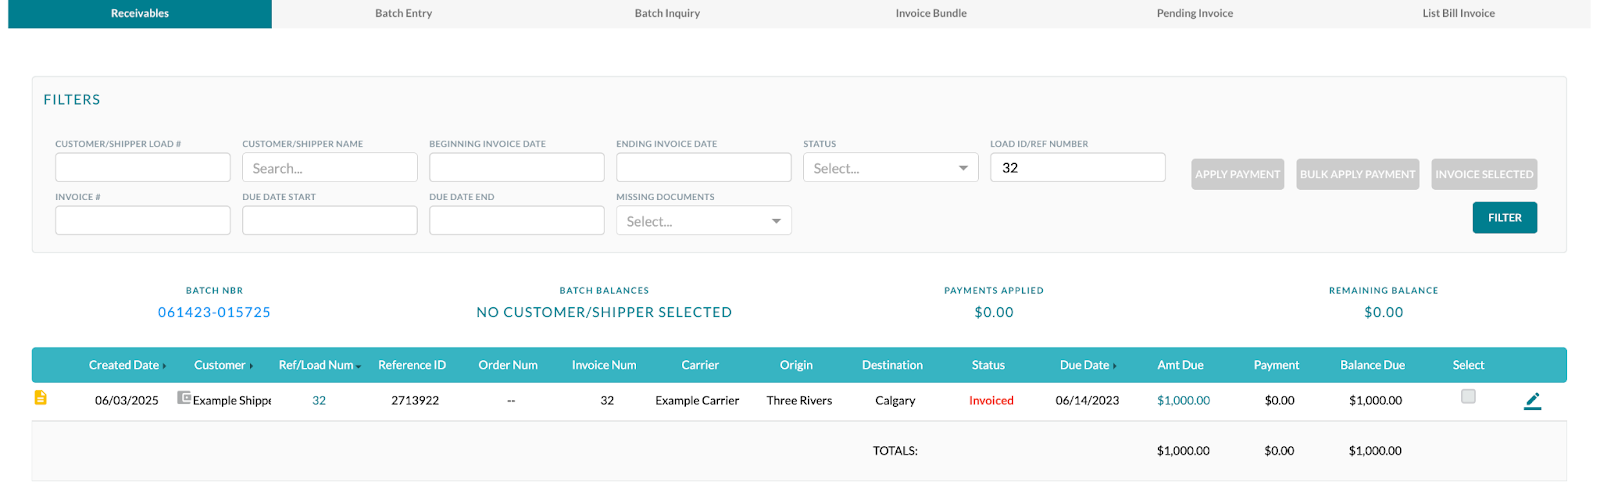The height and width of the screenshot is (493, 1600).
Task: Sort by Created Date column arrow
Action: coord(164,366)
